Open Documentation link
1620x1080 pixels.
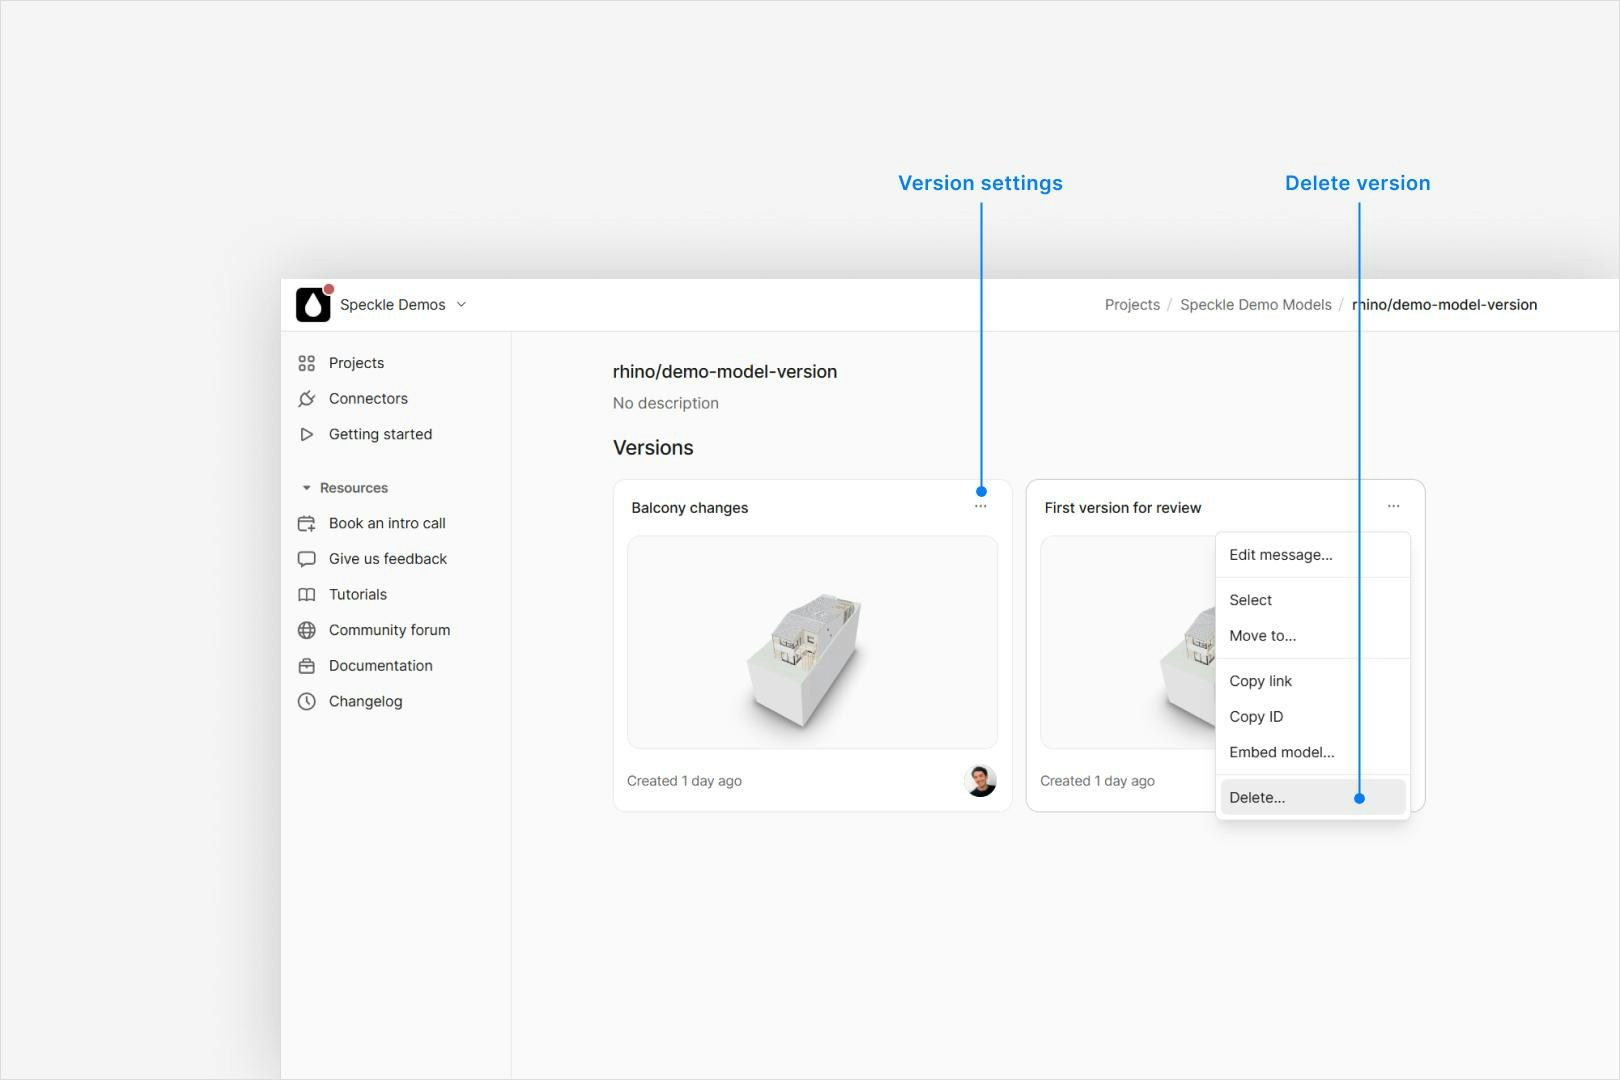381,666
